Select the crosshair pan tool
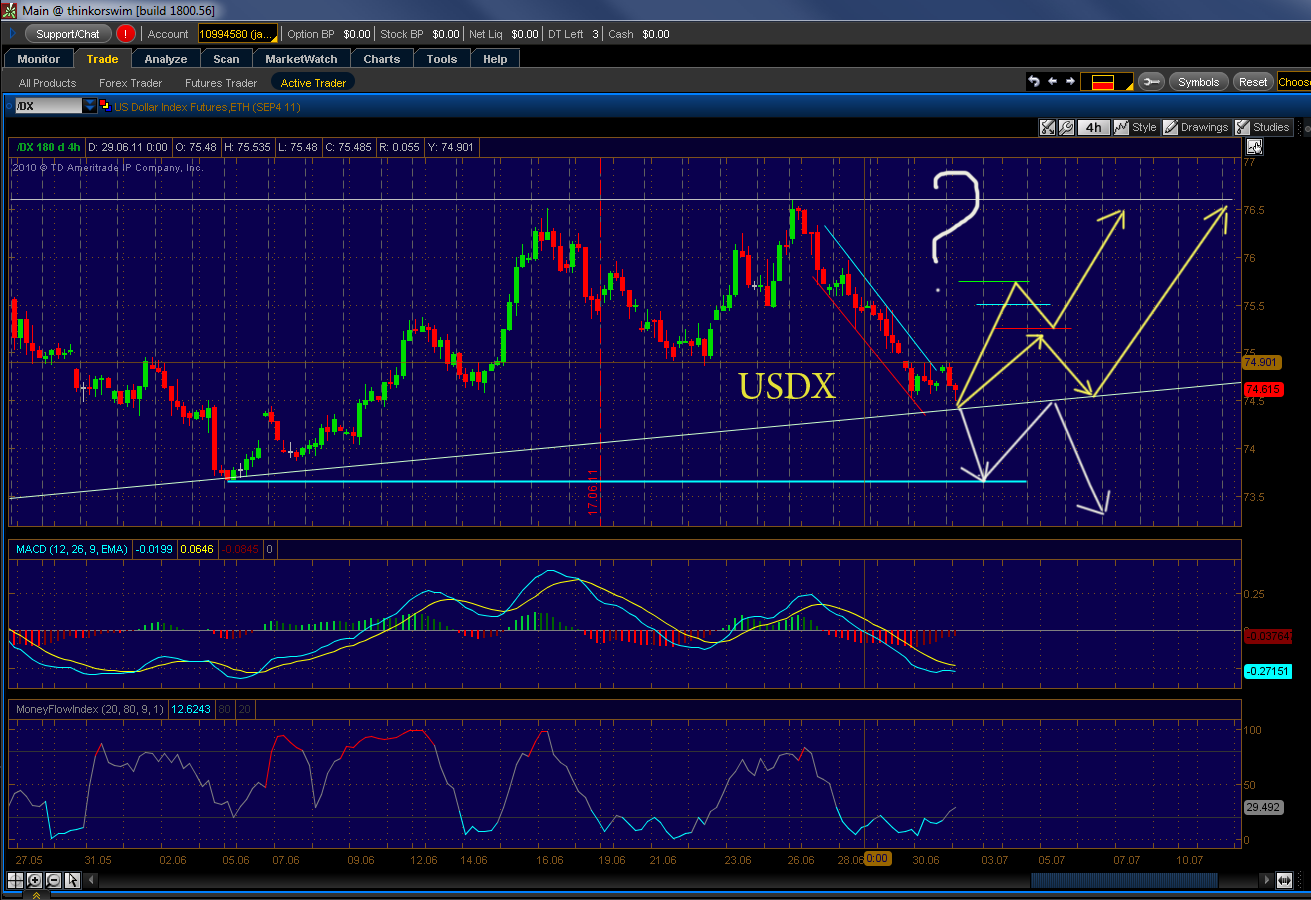The image size is (1311, 900). 15,880
